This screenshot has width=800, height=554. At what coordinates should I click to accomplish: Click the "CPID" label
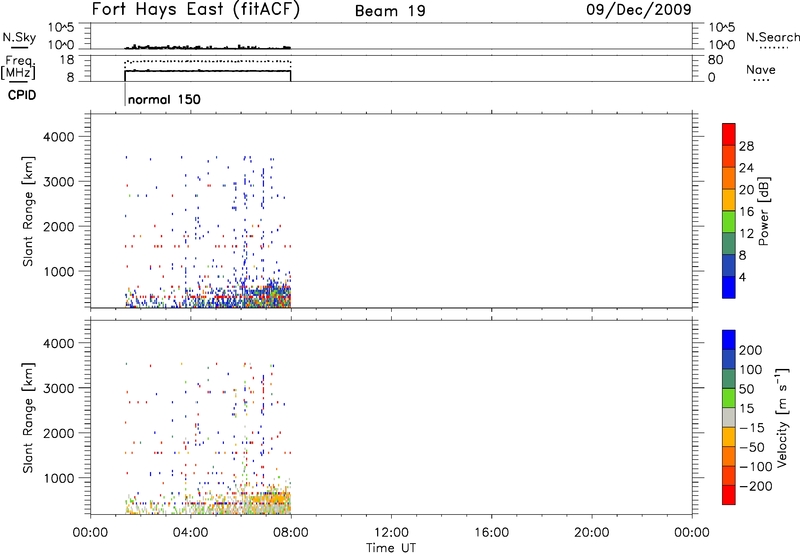[22, 95]
